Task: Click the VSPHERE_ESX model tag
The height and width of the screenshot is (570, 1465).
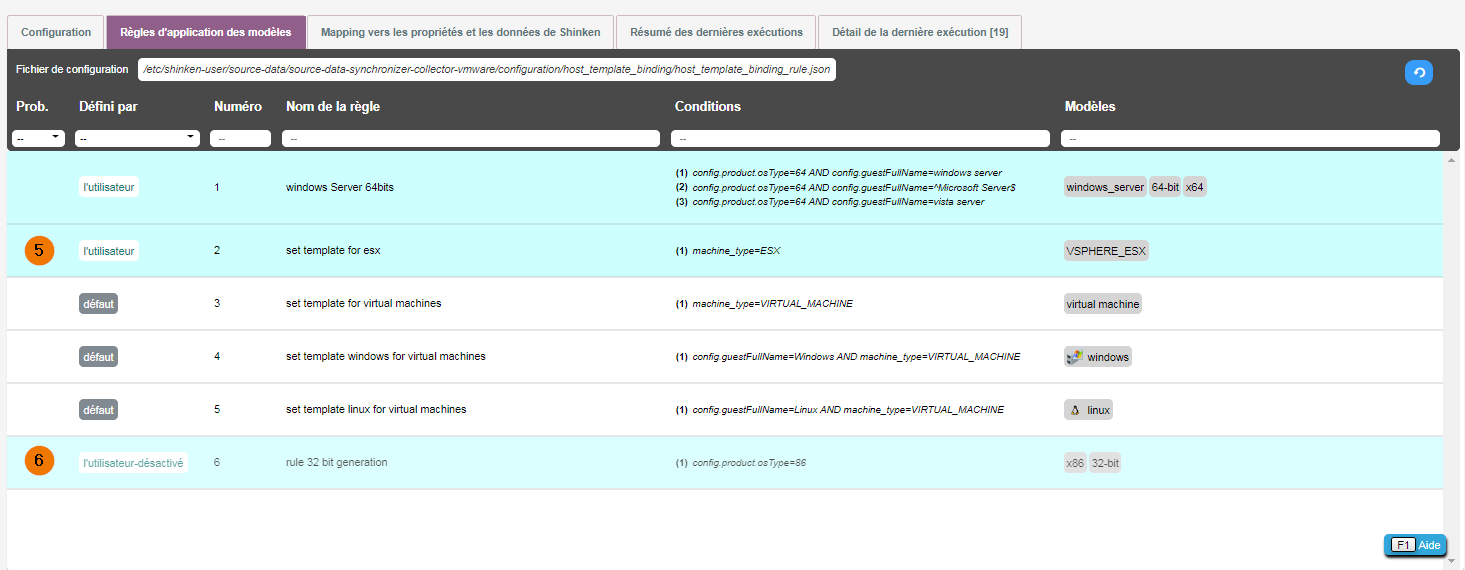Action: [1106, 251]
